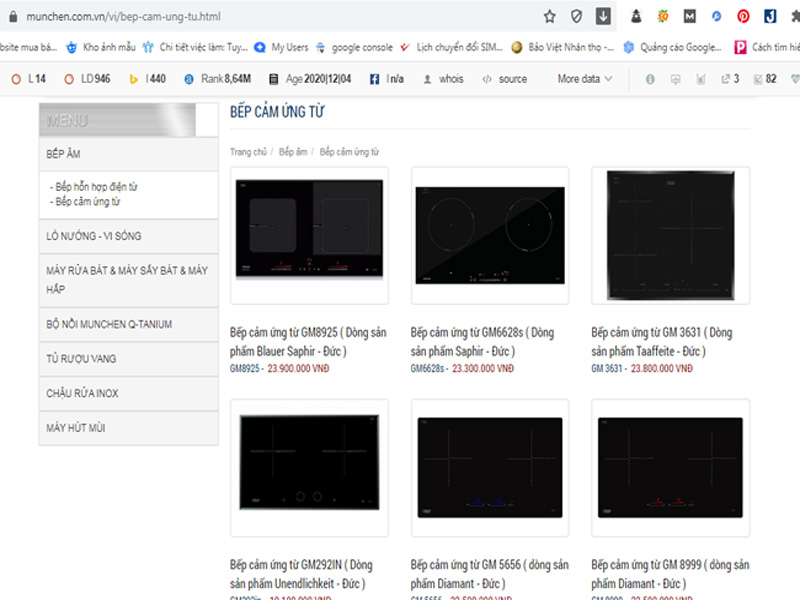The height and width of the screenshot is (600, 800).
Task: Click the blue J extension icon
Action: coord(770,17)
